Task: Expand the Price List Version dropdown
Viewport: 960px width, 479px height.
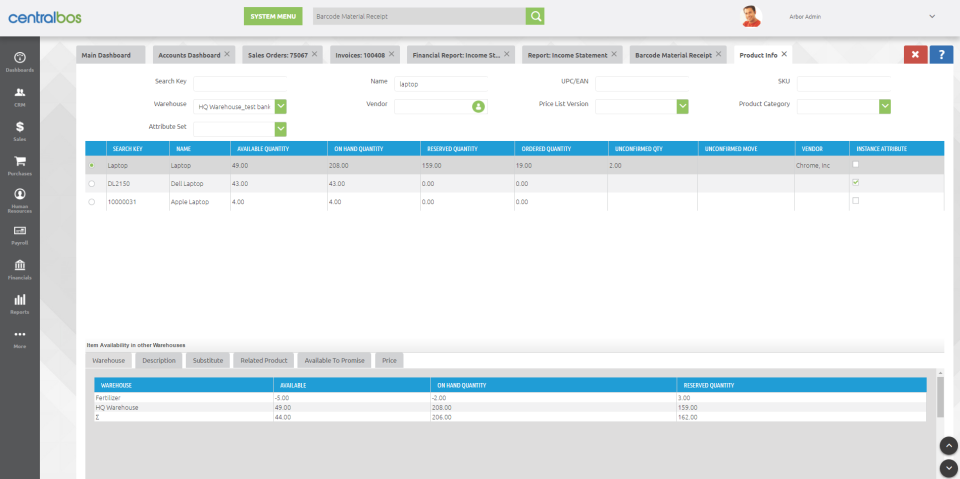Action: (x=683, y=107)
